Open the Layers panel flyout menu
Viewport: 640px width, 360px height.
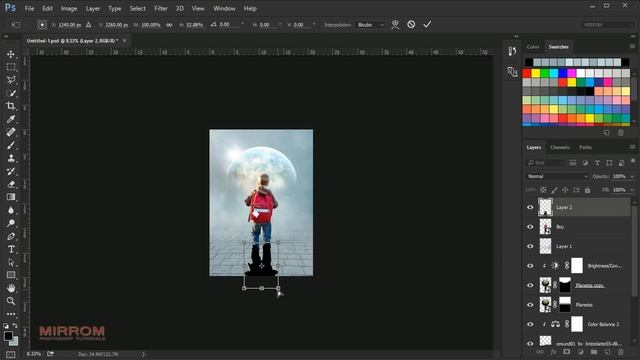click(632, 147)
